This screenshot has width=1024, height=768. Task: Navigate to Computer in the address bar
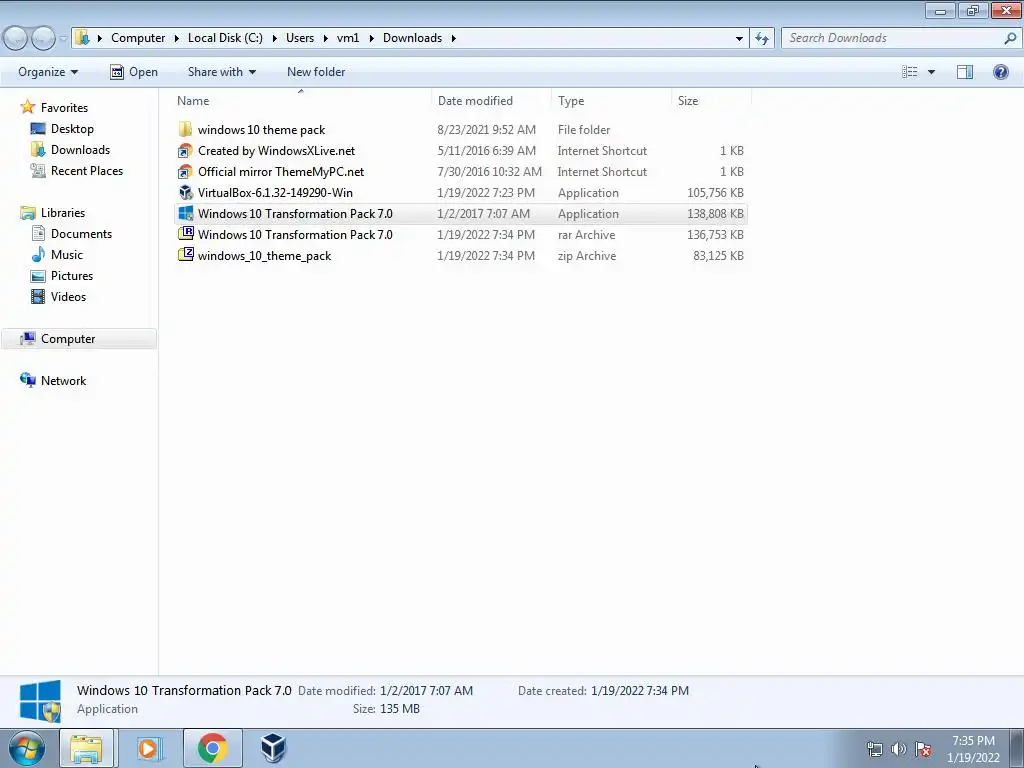tap(138, 38)
